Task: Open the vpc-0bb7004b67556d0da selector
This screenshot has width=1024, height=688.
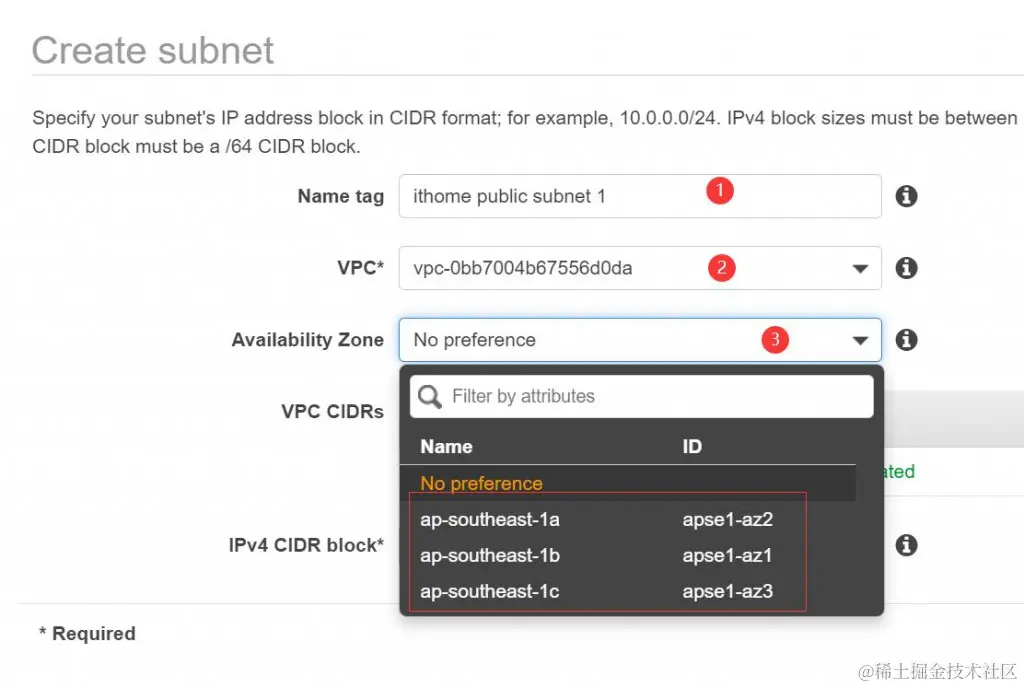Action: coord(640,268)
